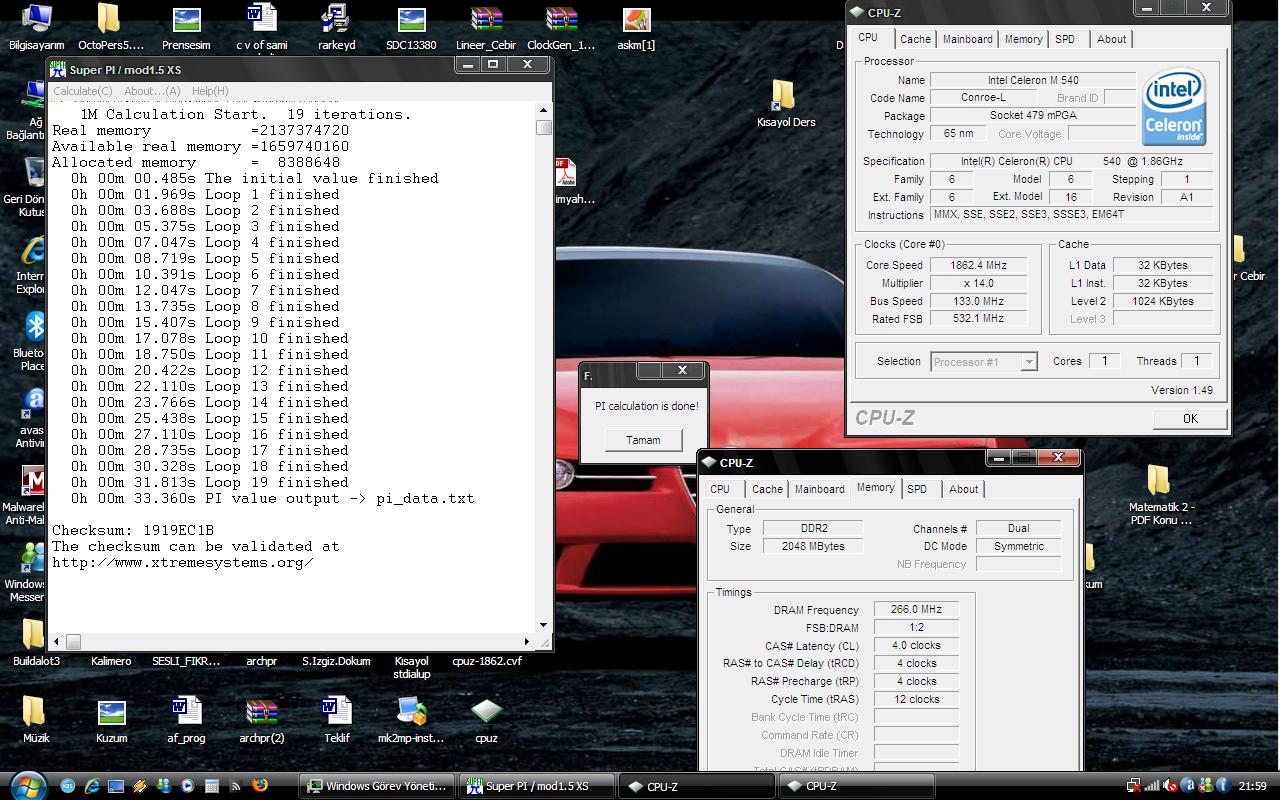Open the Müzik folder icon
The image size is (1280, 800).
[x=36, y=720]
